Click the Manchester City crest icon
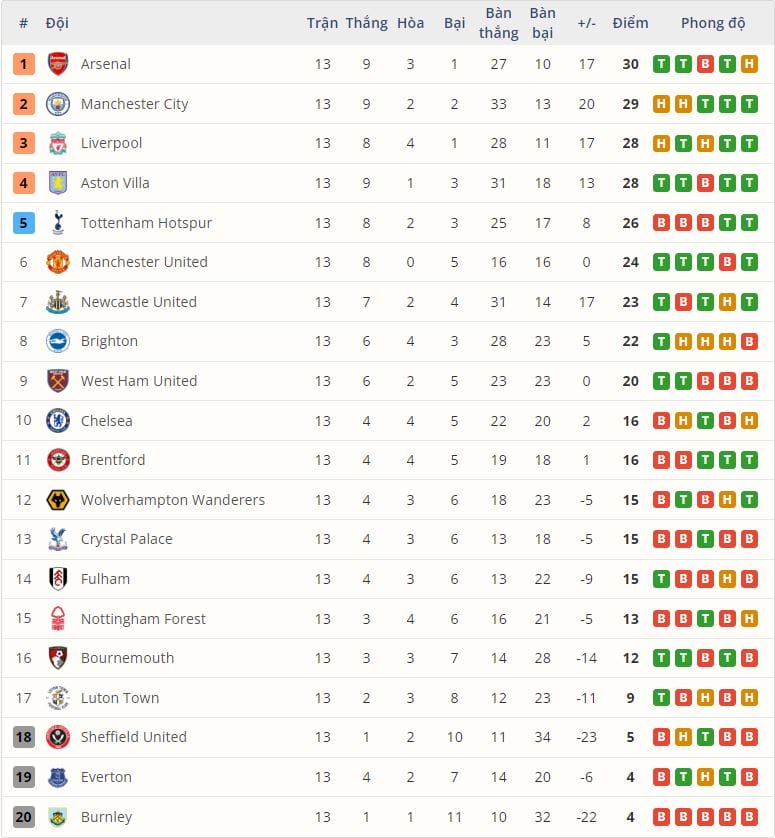This screenshot has height=838, width=775. click(x=58, y=104)
